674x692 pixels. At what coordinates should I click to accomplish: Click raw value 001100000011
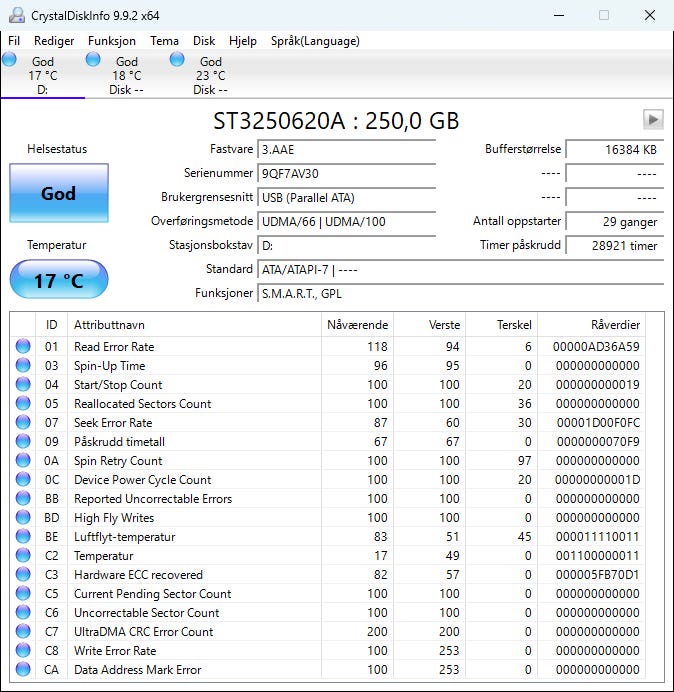pyautogui.click(x=597, y=555)
